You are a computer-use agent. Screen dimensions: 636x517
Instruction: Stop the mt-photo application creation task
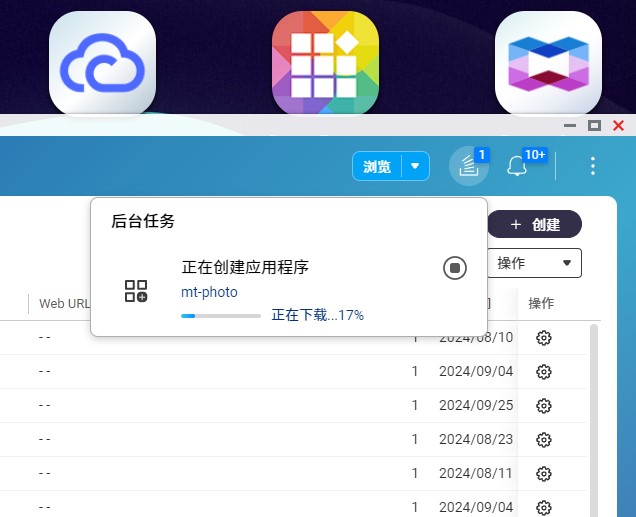click(x=454, y=268)
